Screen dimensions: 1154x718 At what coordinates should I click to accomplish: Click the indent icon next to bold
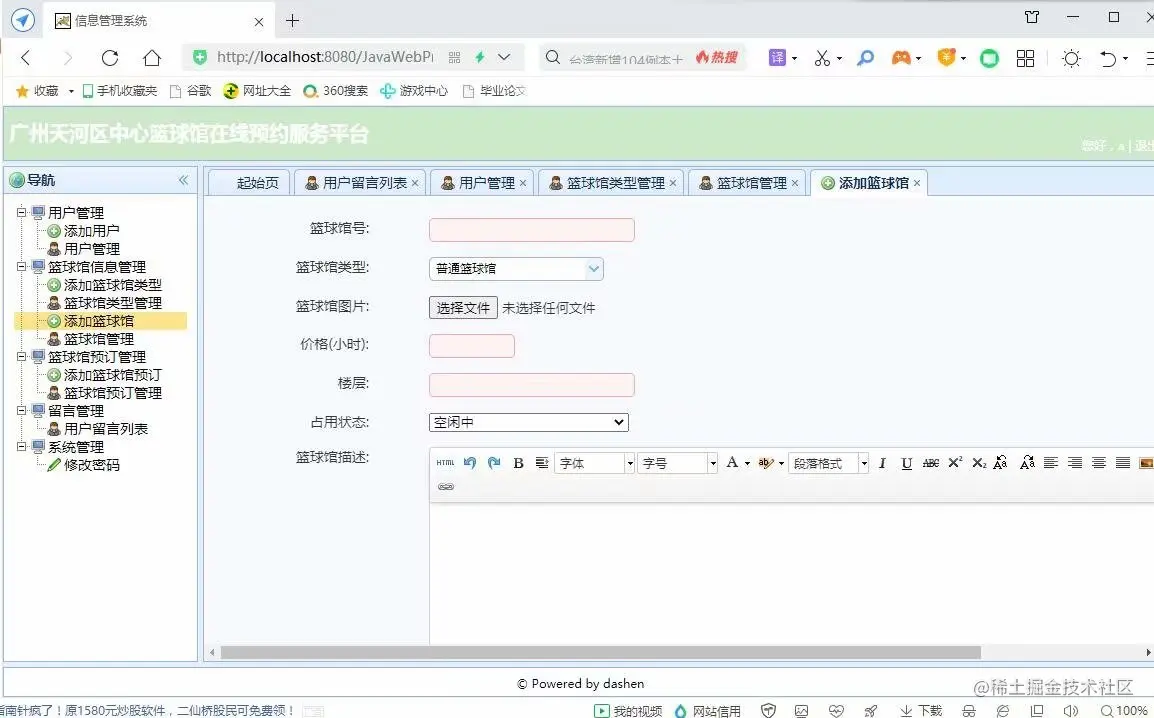pos(542,463)
